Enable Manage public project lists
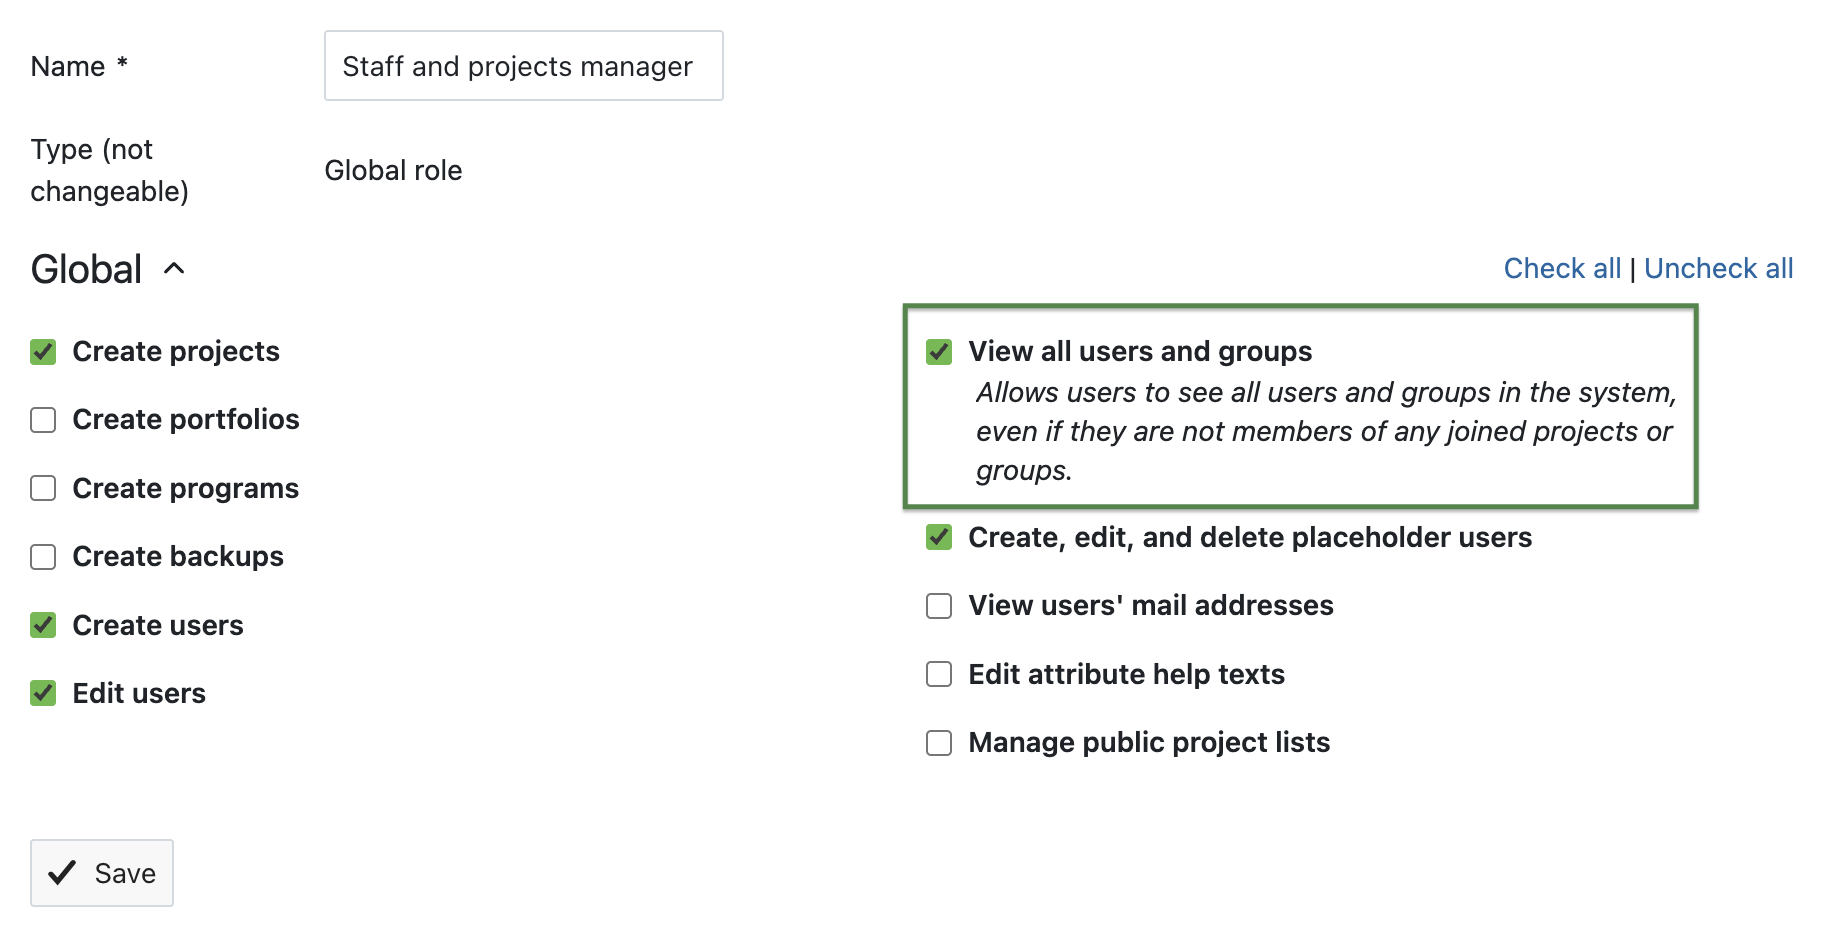The image size is (1822, 932). 938,742
